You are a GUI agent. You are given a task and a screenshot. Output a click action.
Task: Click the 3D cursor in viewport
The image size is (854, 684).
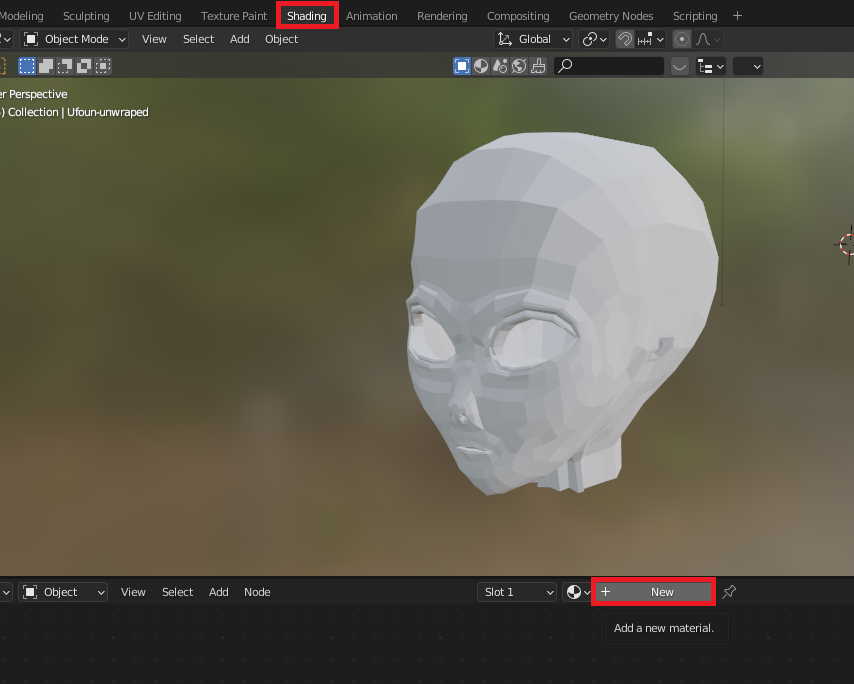pyautogui.click(x=847, y=243)
